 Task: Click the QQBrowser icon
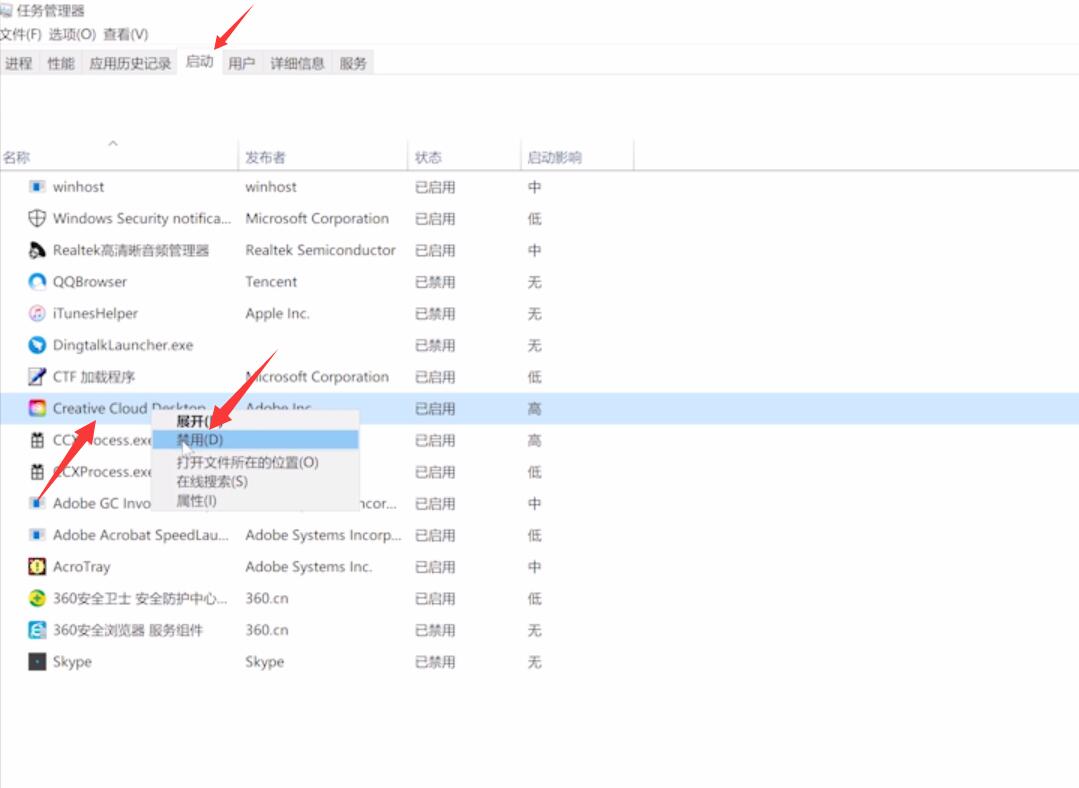pyautogui.click(x=37, y=281)
